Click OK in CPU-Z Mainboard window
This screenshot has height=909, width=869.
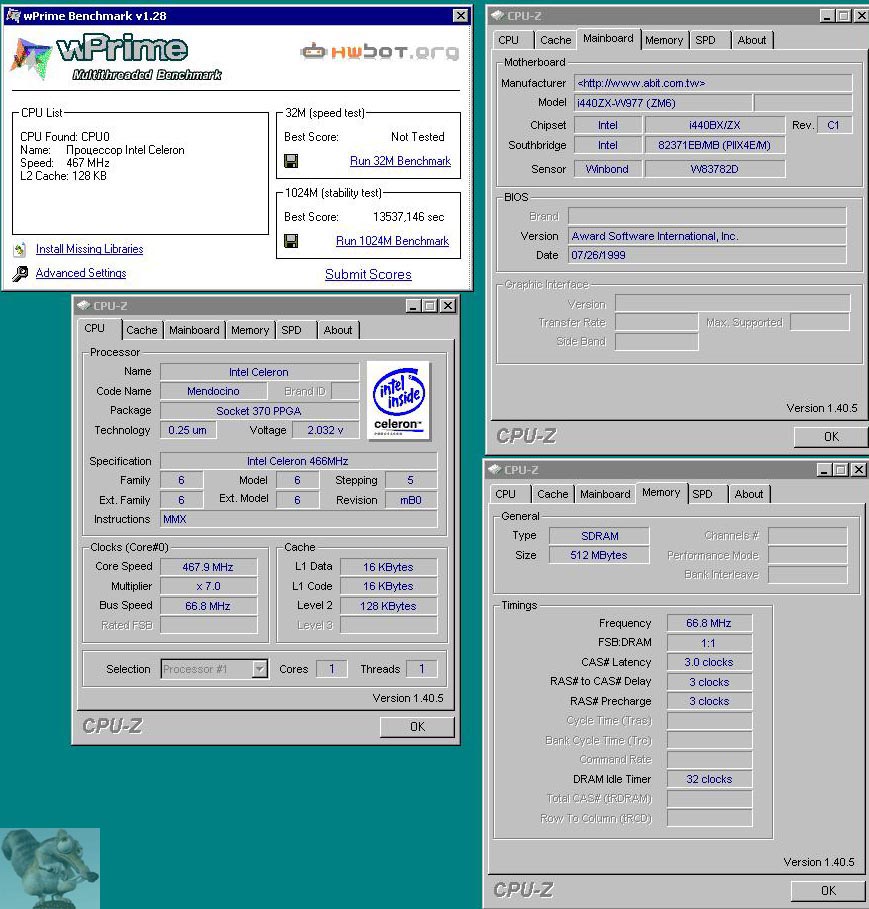pos(831,437)
